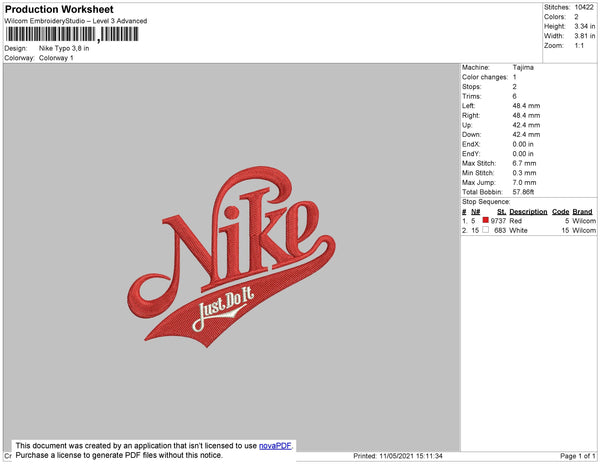Click the Code column header
600x464 pixels.
coord(560,212)
